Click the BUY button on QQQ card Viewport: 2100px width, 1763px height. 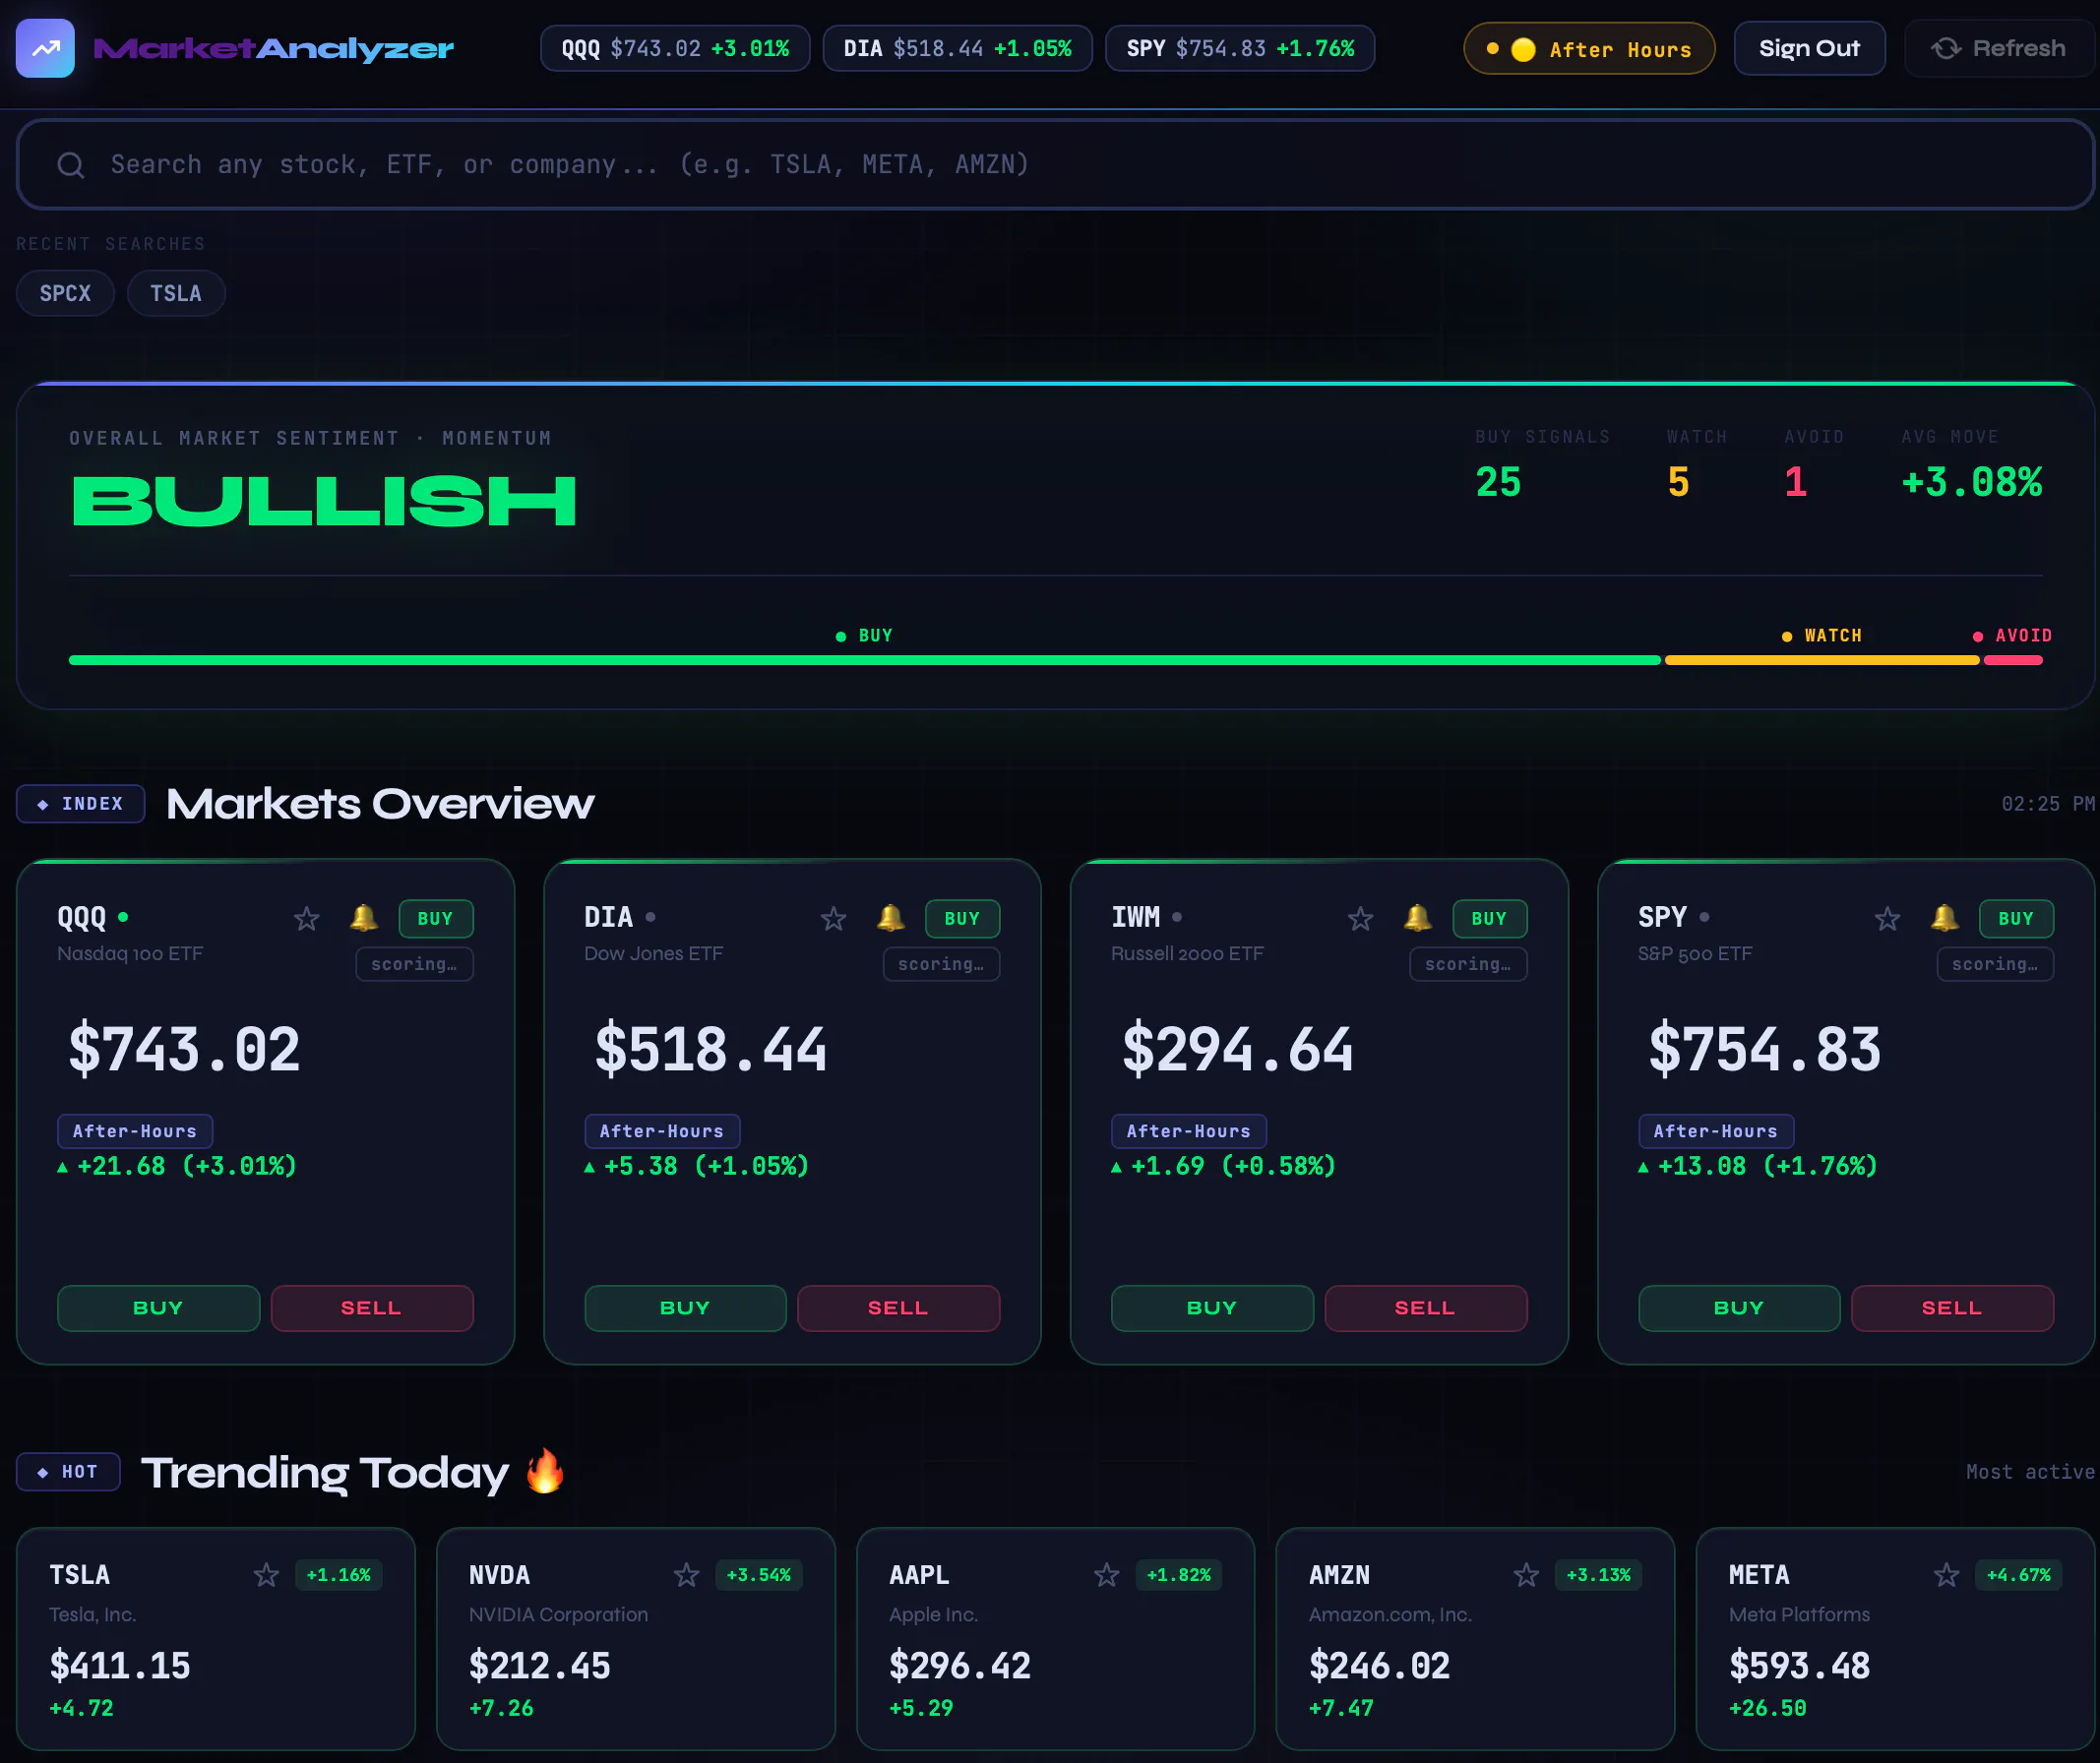click(x=158, y=1308)
